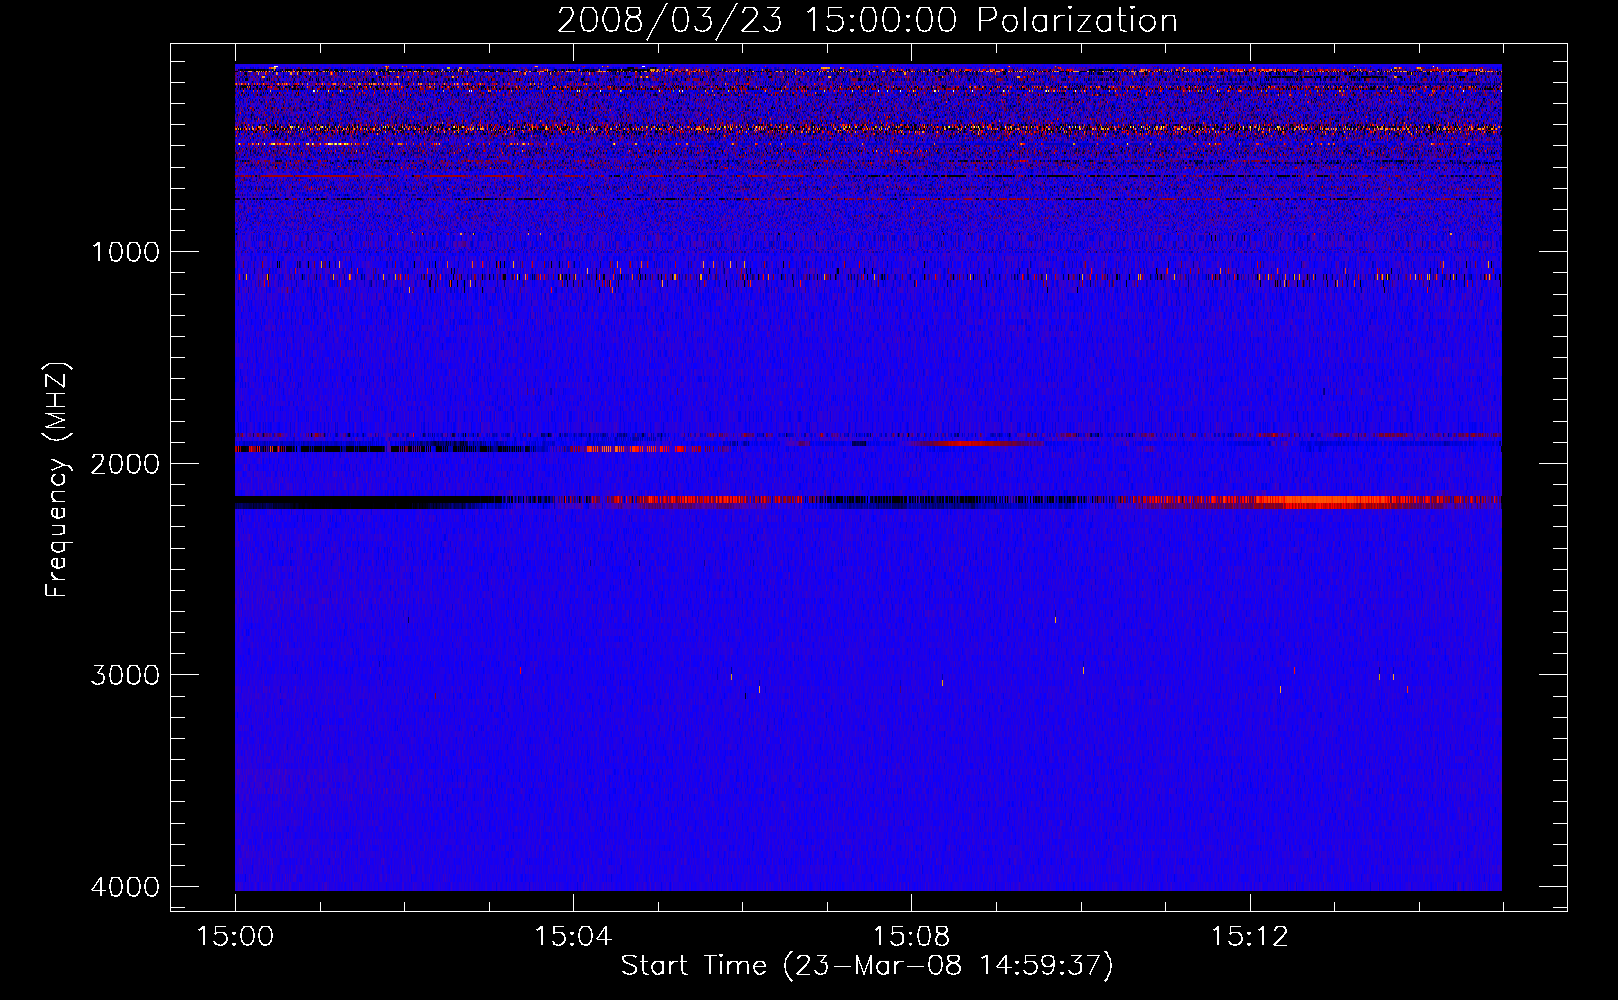Click the 'Start Time (23-Mar-08 14:59:37)' label
The height and width of the screenshot is (1000, 1618).
[x=867, y=966]
